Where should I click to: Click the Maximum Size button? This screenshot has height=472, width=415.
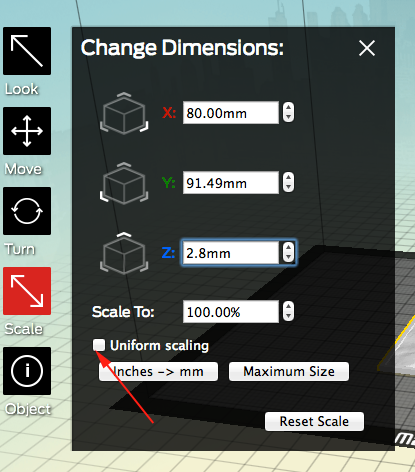289,372
